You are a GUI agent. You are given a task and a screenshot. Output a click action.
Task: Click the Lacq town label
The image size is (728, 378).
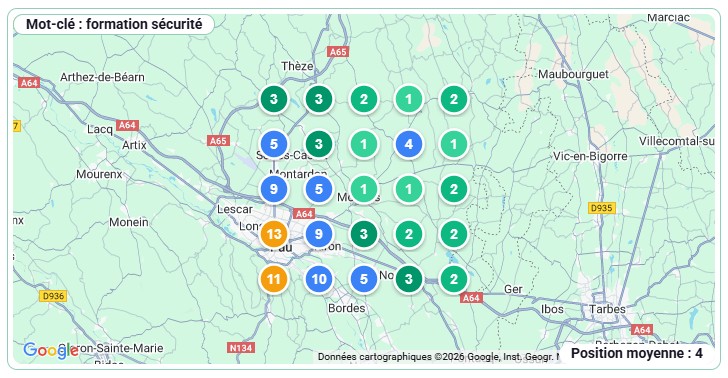100,129
